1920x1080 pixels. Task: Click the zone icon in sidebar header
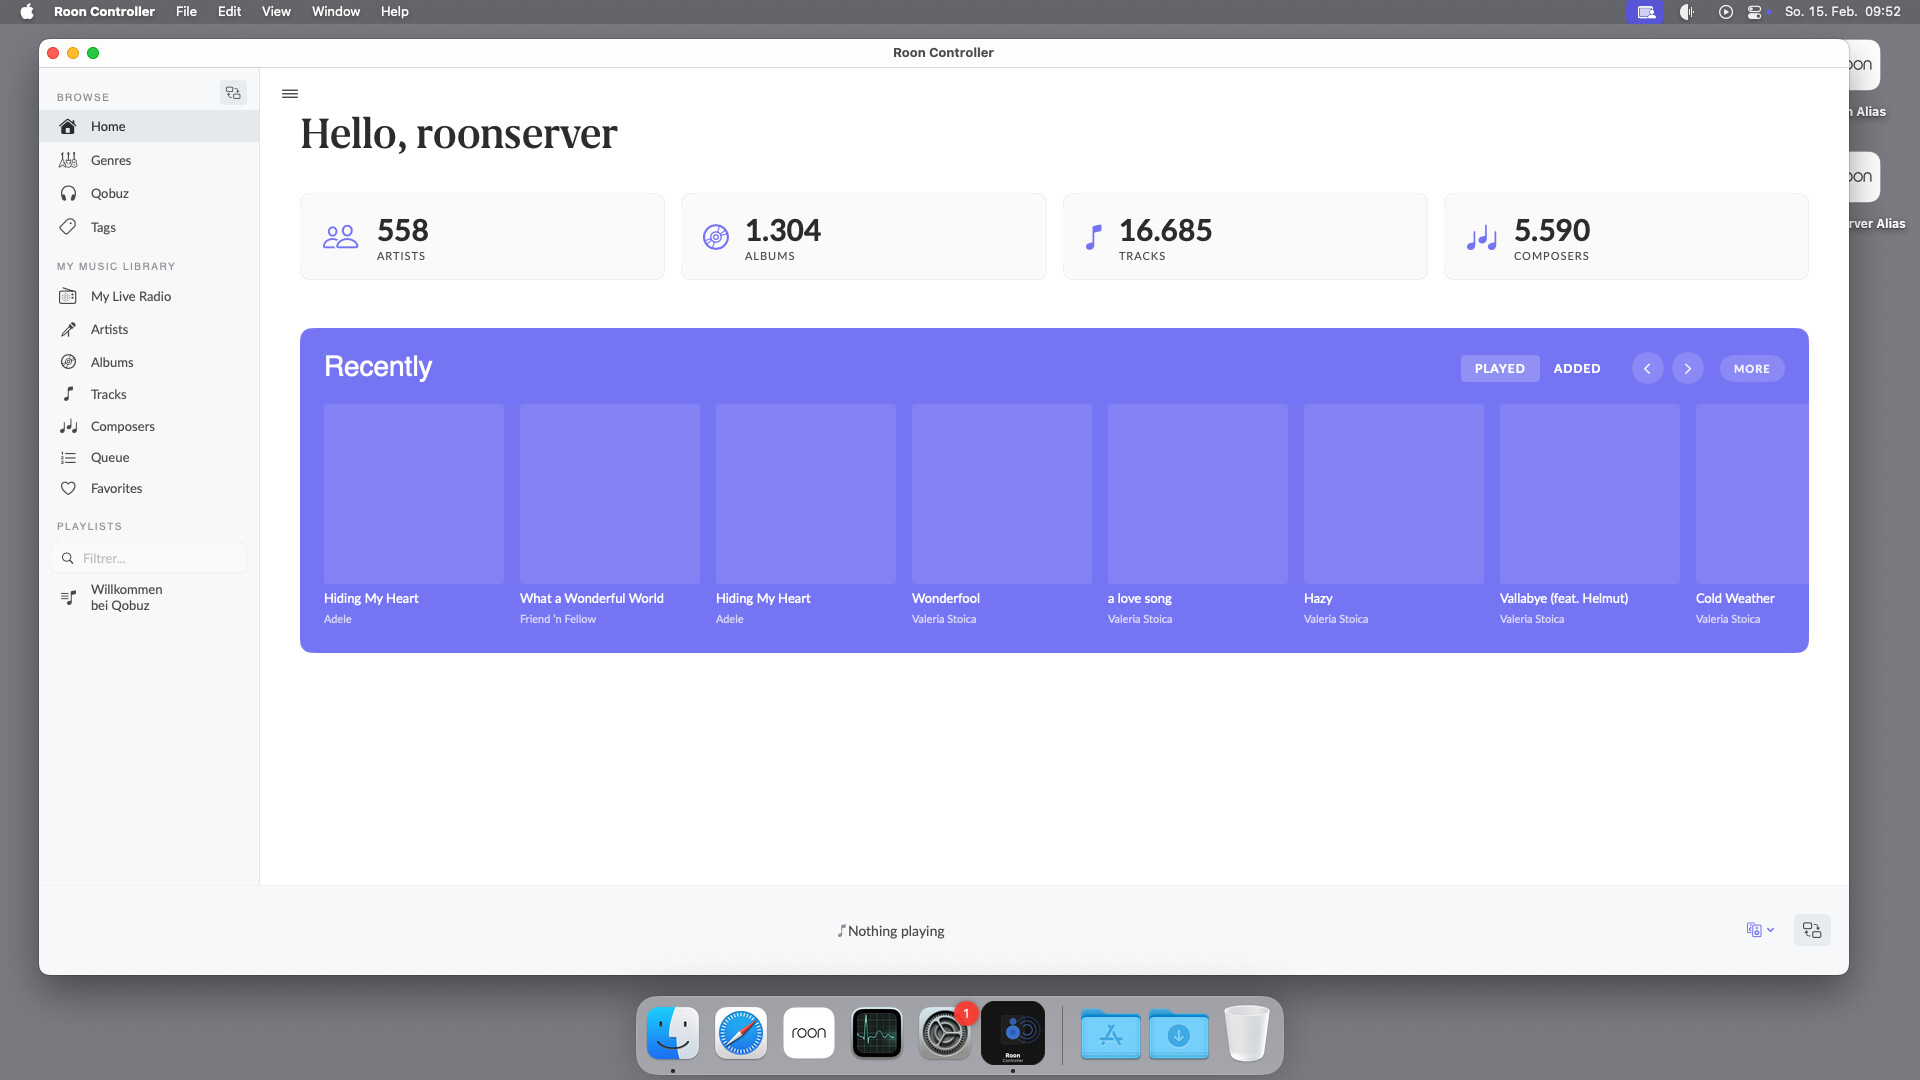click(x=233, y=93)
